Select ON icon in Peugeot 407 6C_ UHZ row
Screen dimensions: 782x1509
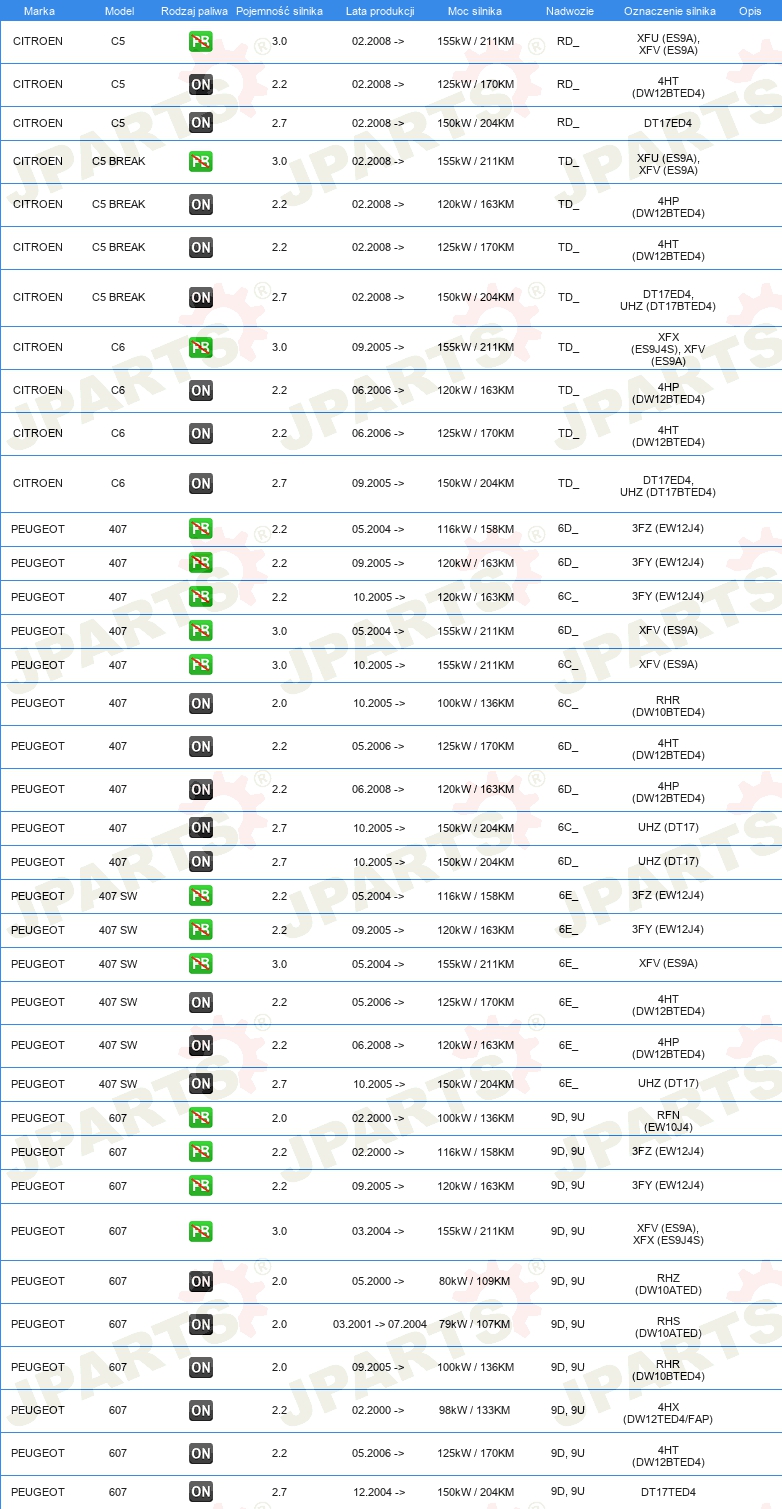coord(201,827)
